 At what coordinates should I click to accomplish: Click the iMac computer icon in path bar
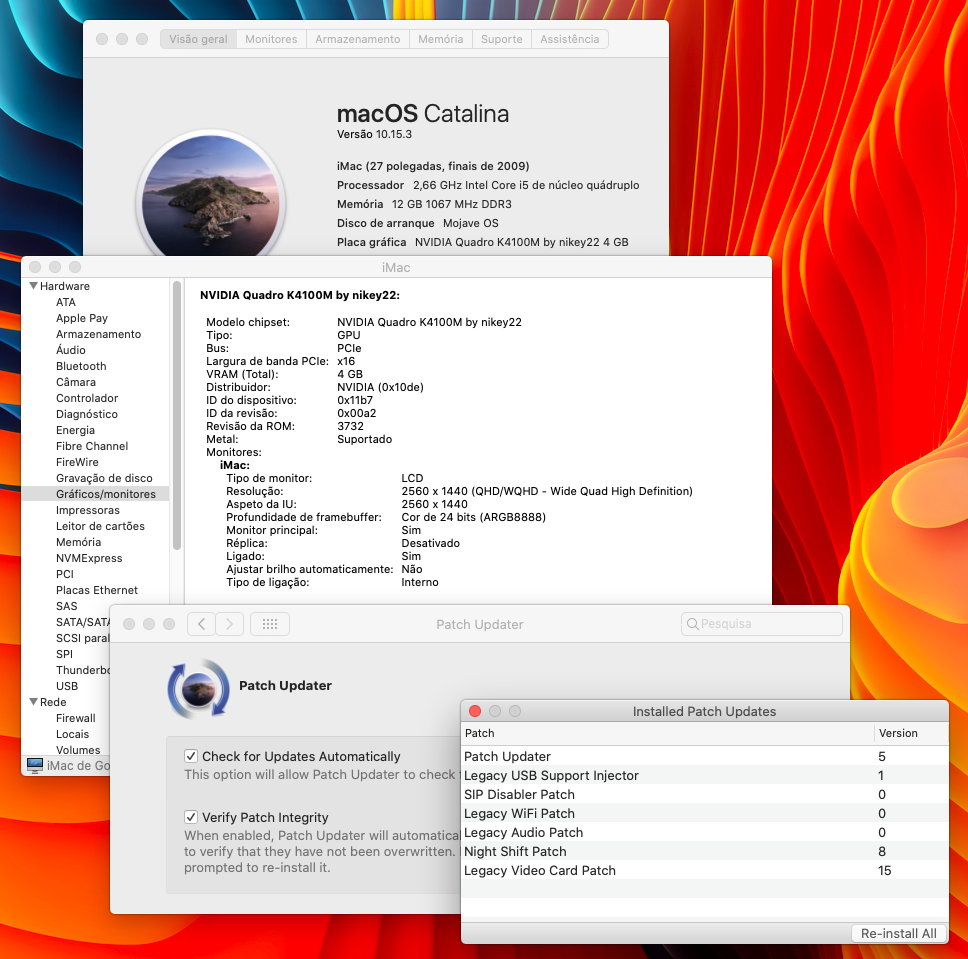(x=35, y=765)
